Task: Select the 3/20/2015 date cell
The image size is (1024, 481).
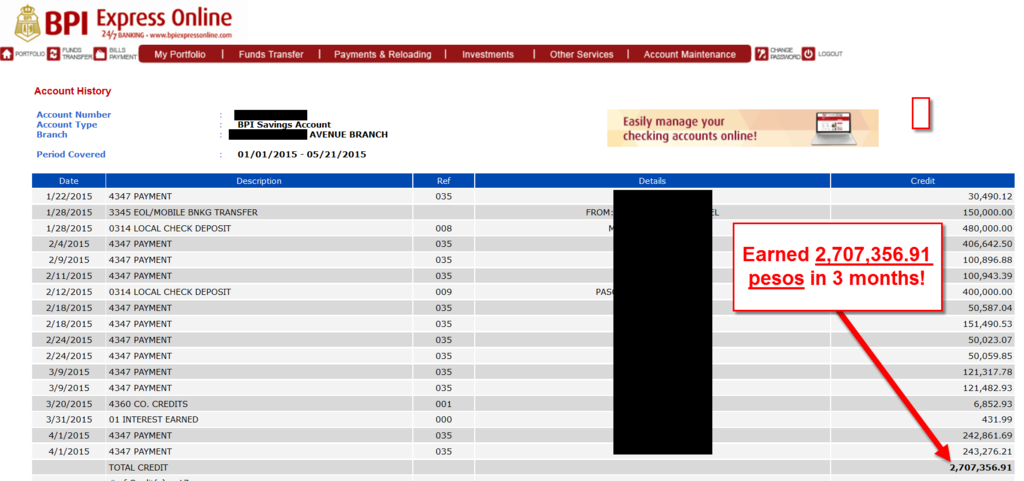Action: click(x=69, y=403)
